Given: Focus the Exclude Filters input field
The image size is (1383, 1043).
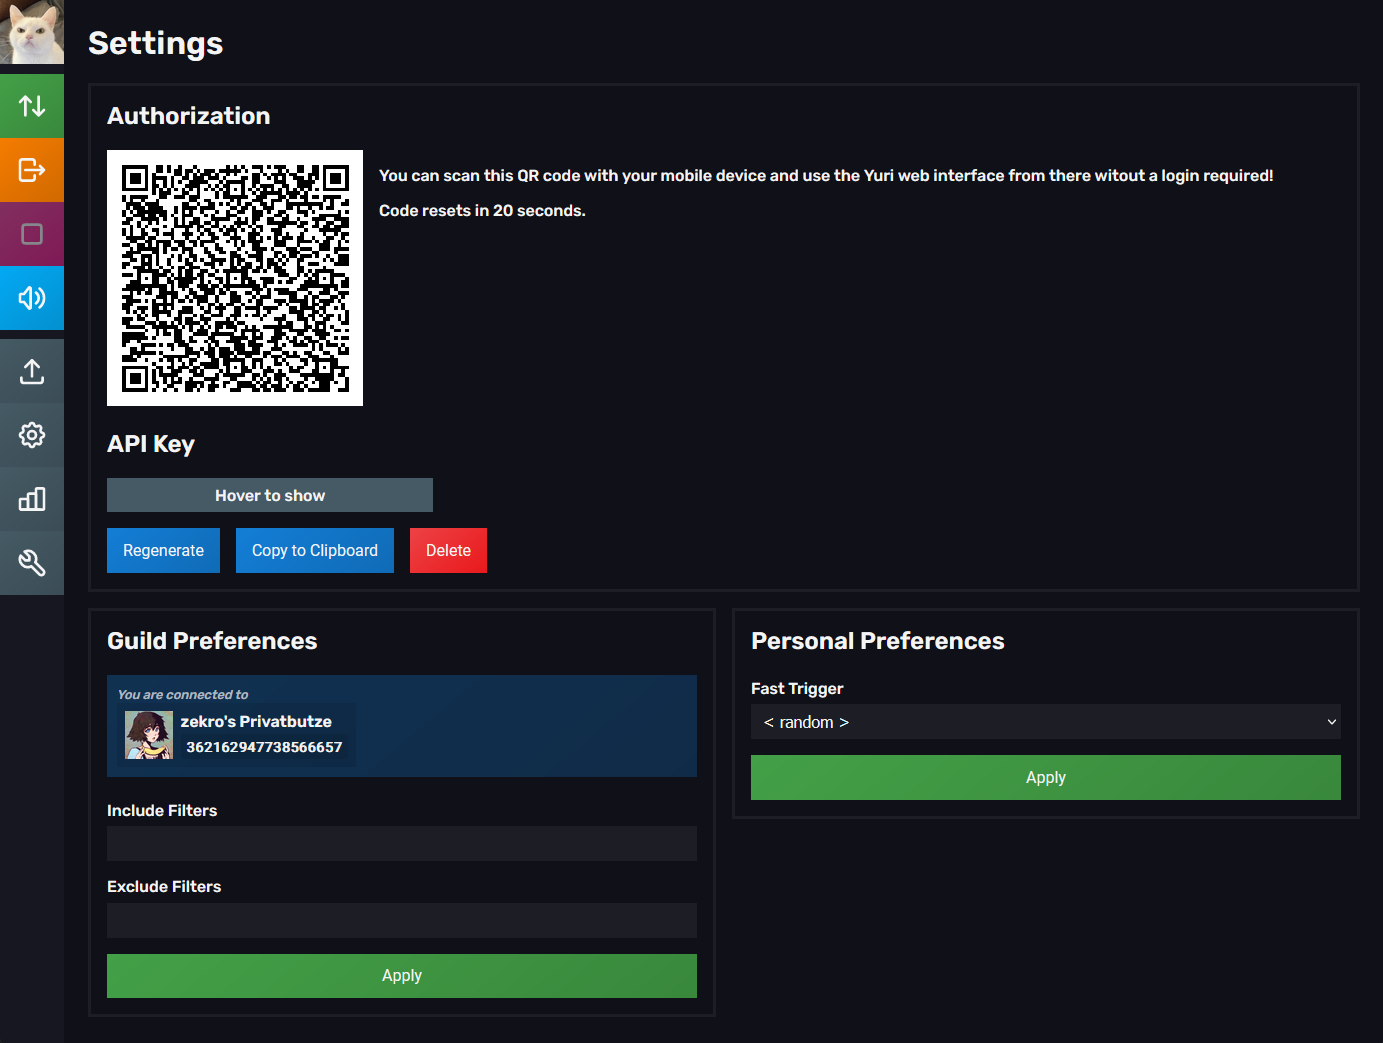Looking at the screenshot, I should (x=402, y=920).
